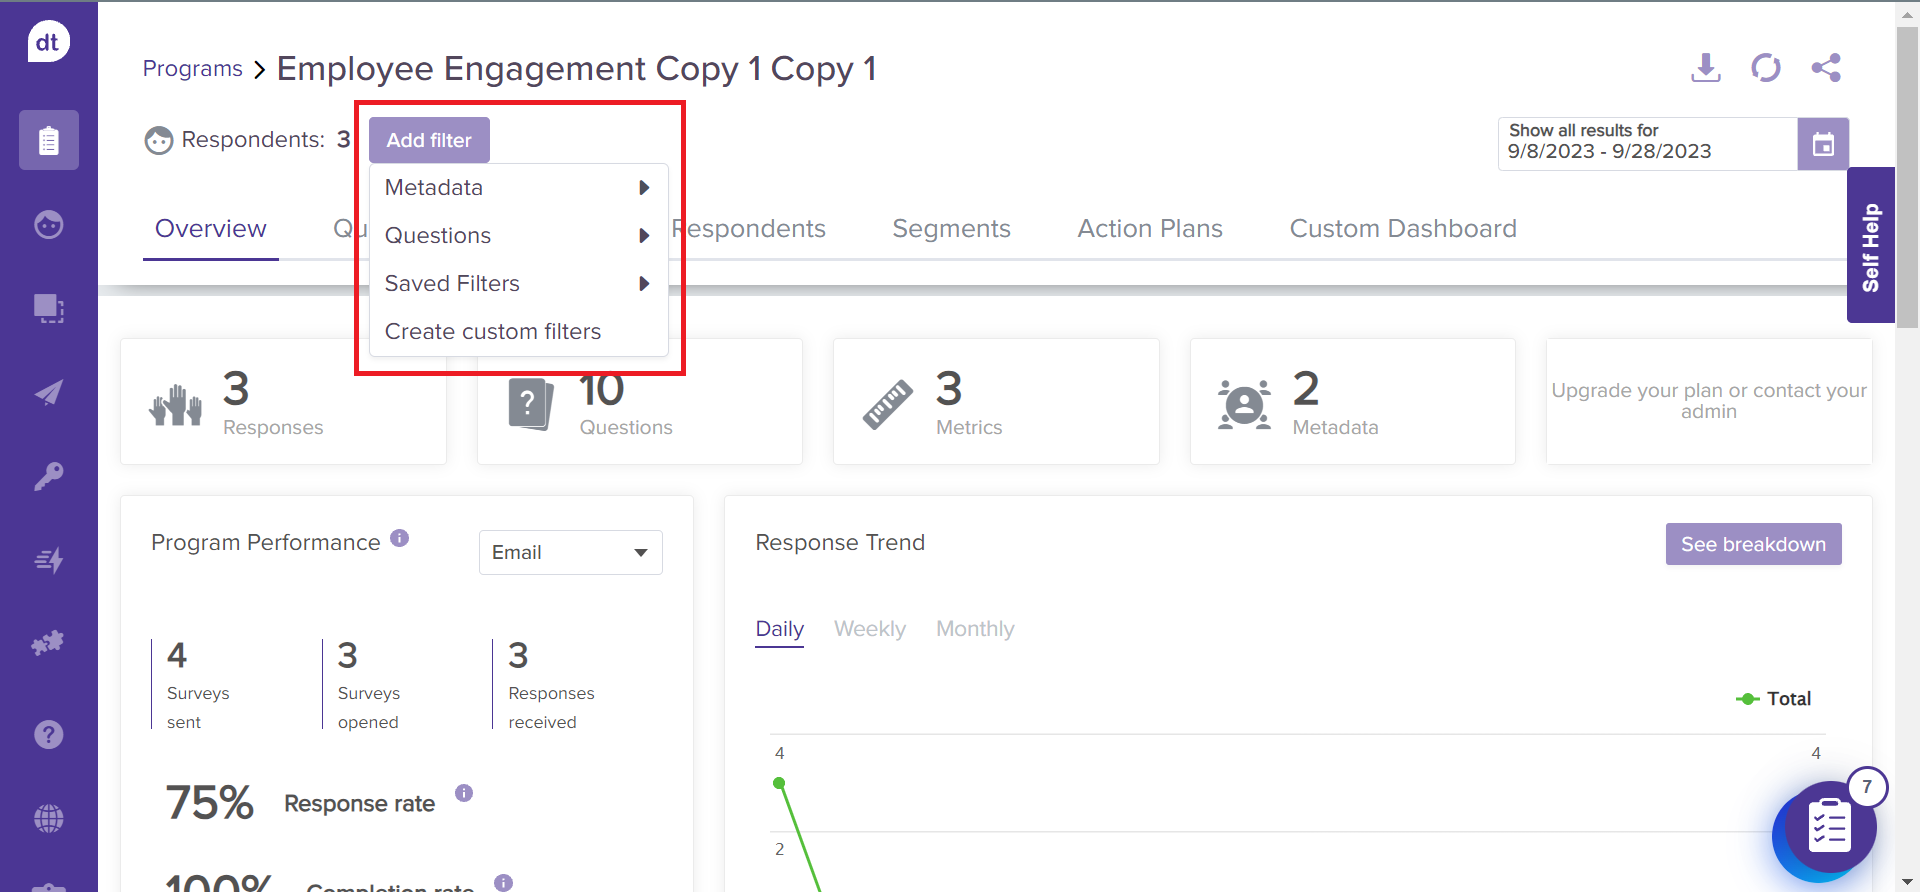
Task: Open the floating checklist widget
Action: [1828, 828]
